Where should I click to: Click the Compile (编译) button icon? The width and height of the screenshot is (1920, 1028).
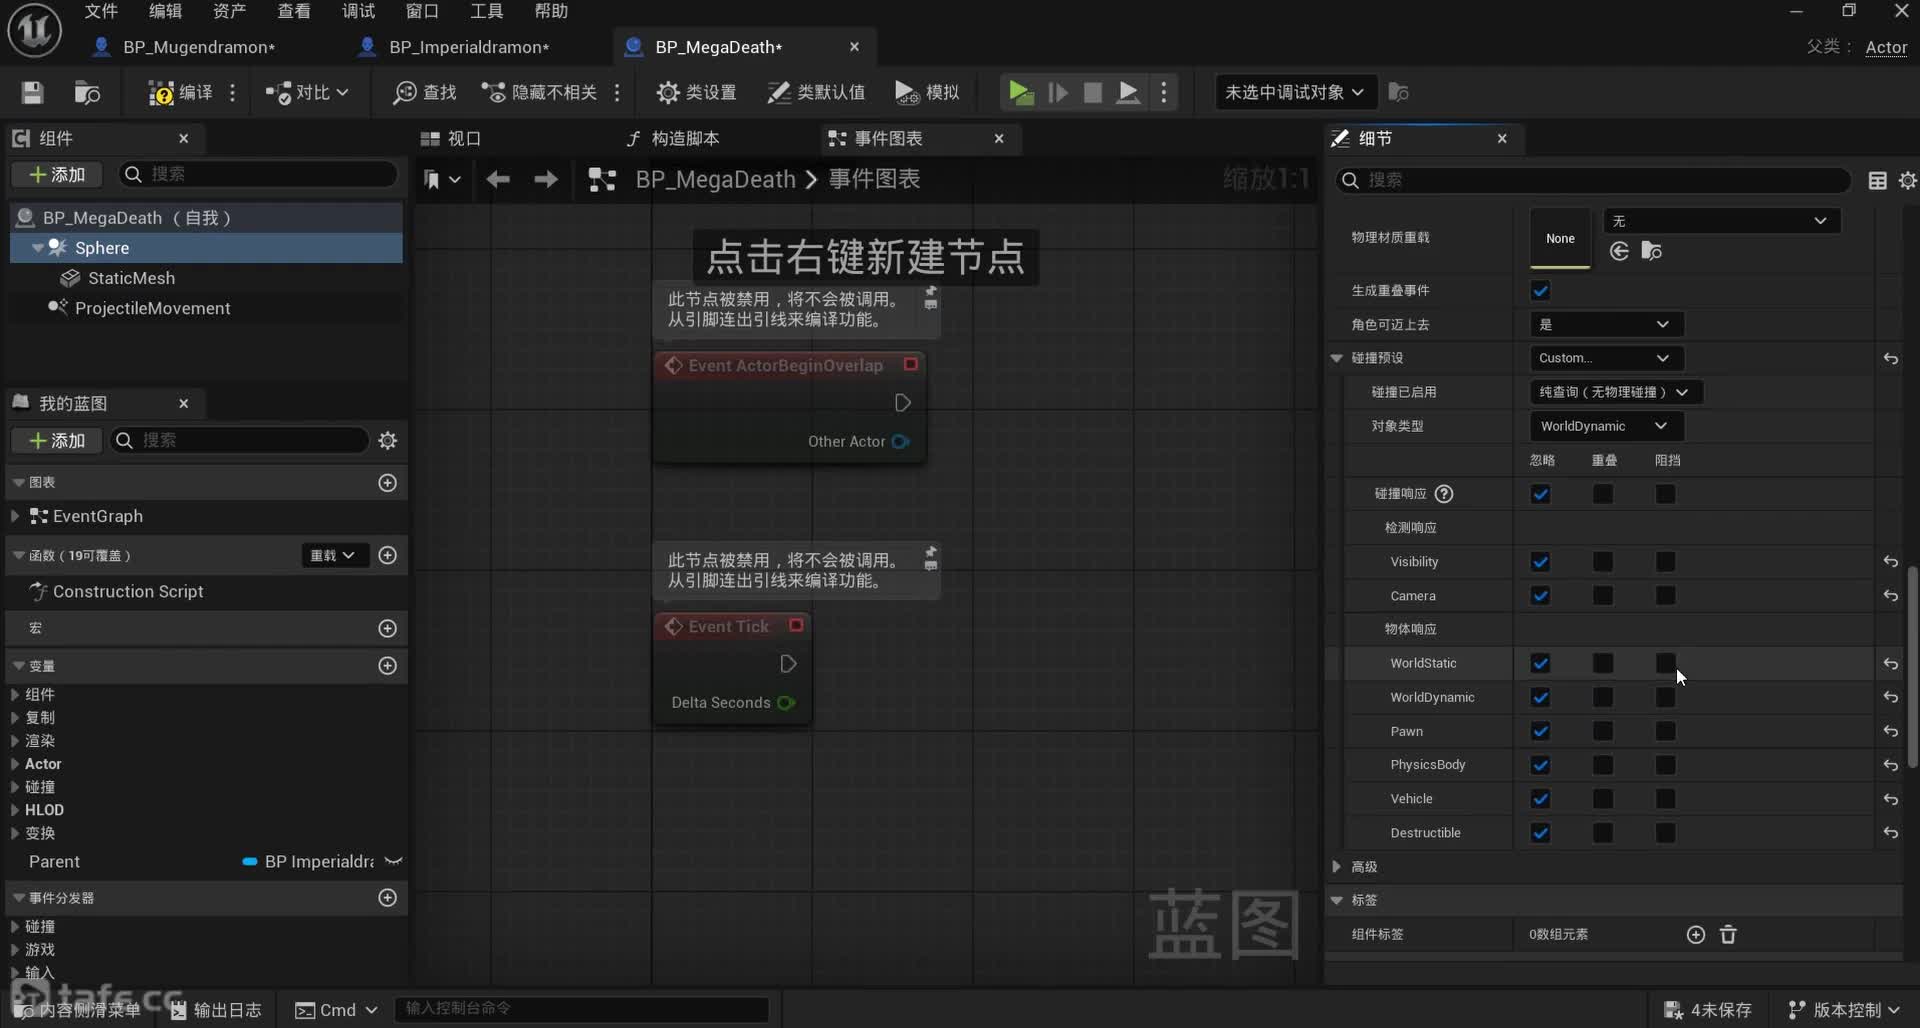[x=161, y=92]
